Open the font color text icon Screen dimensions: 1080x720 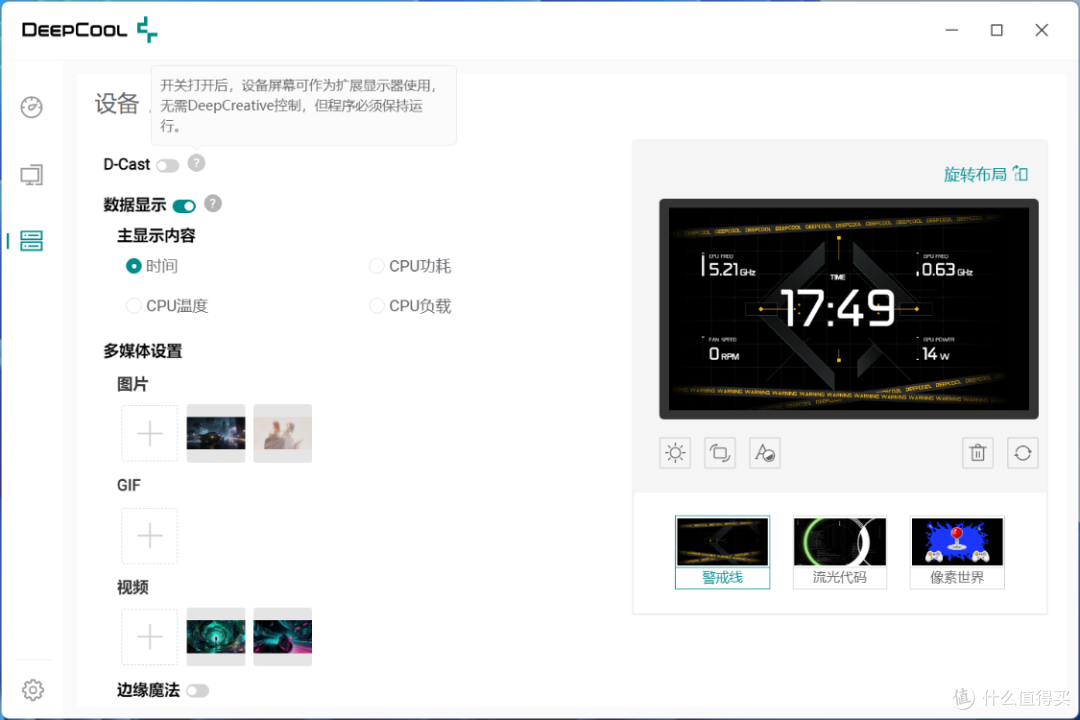765,453
